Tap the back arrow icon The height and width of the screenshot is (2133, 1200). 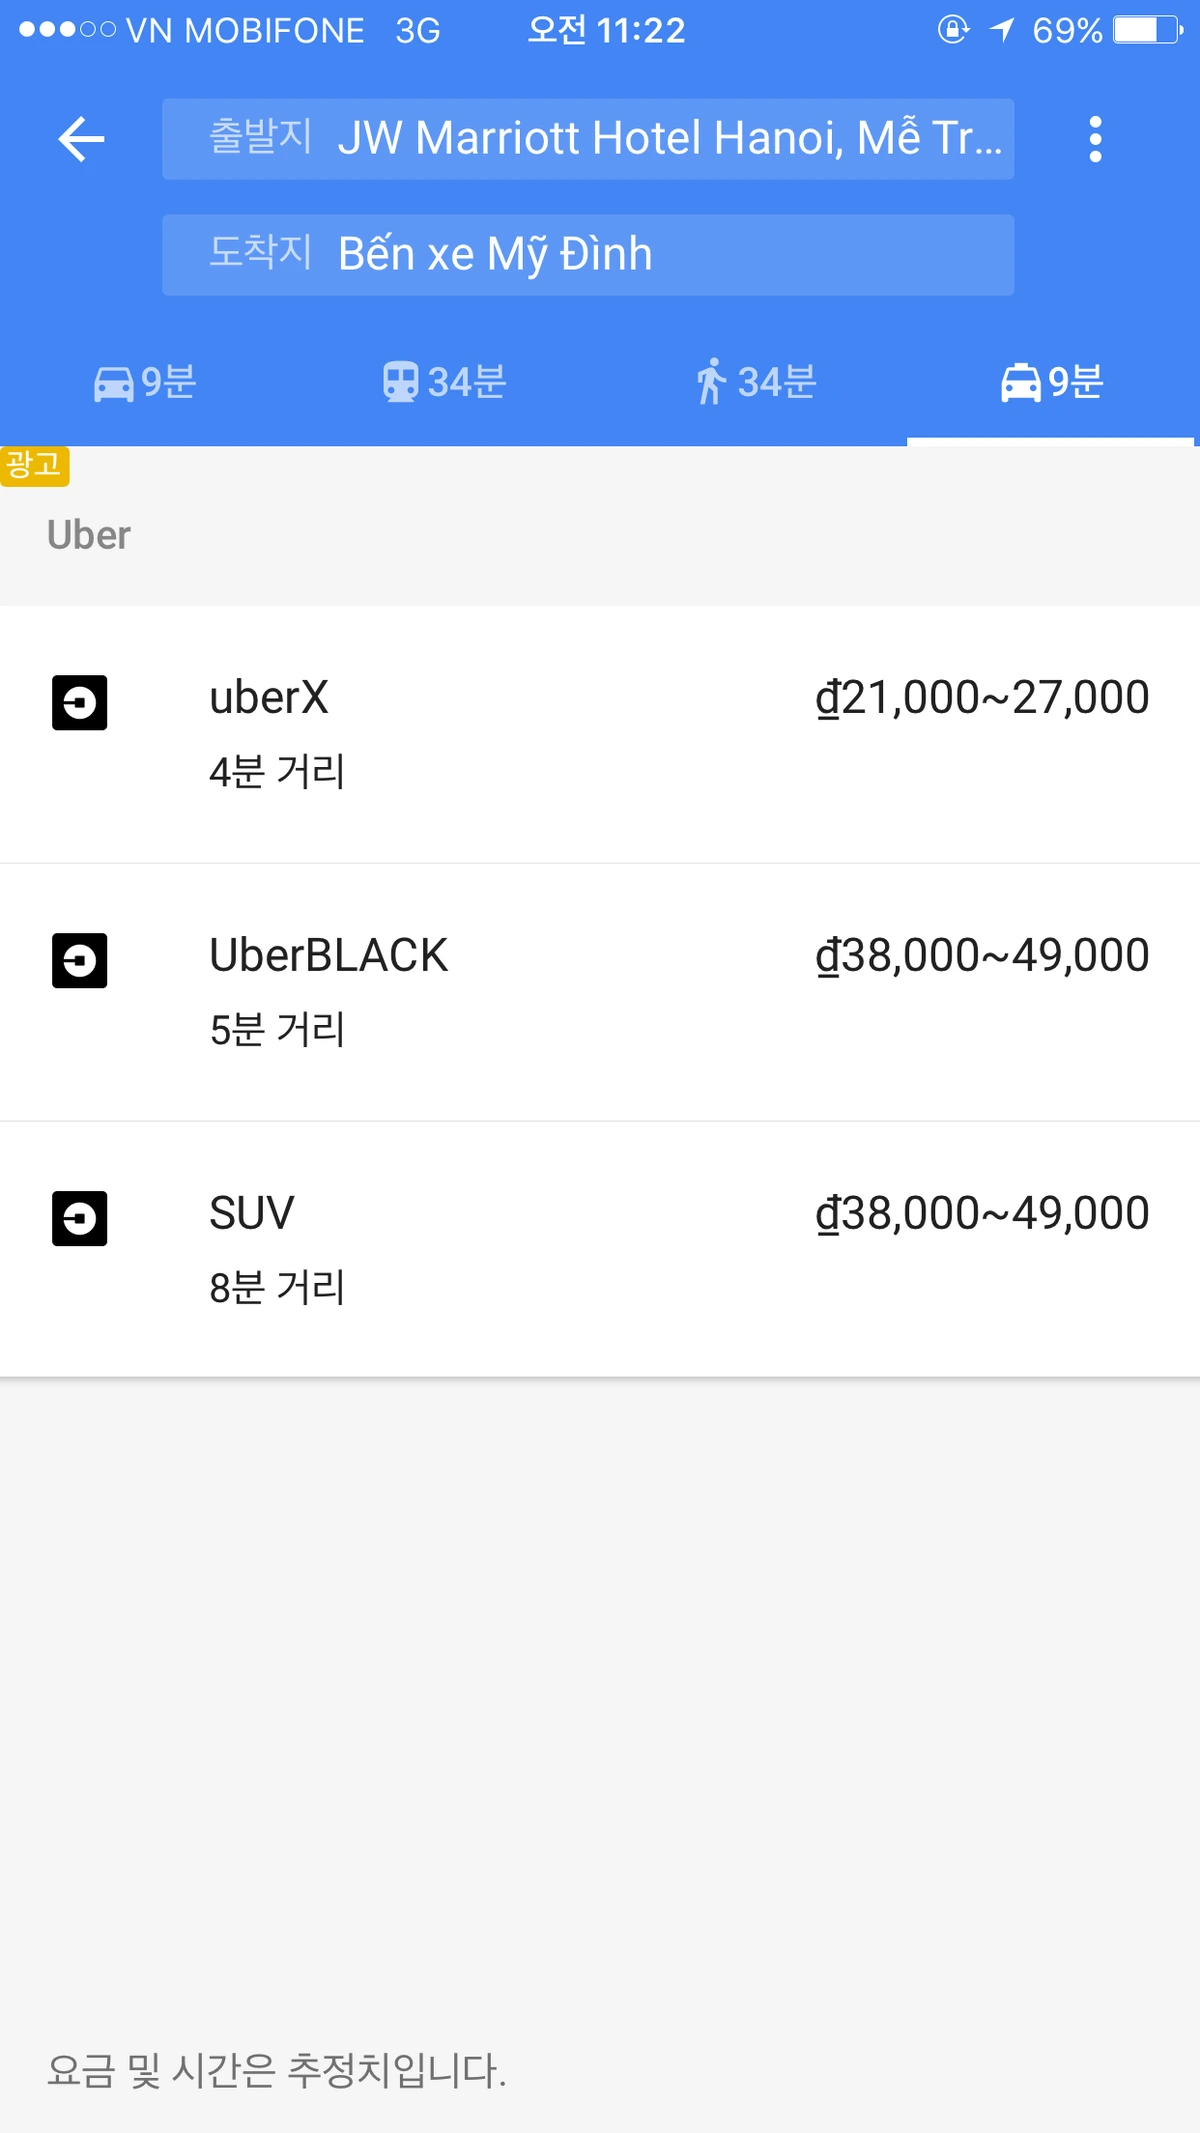(81, 139)
